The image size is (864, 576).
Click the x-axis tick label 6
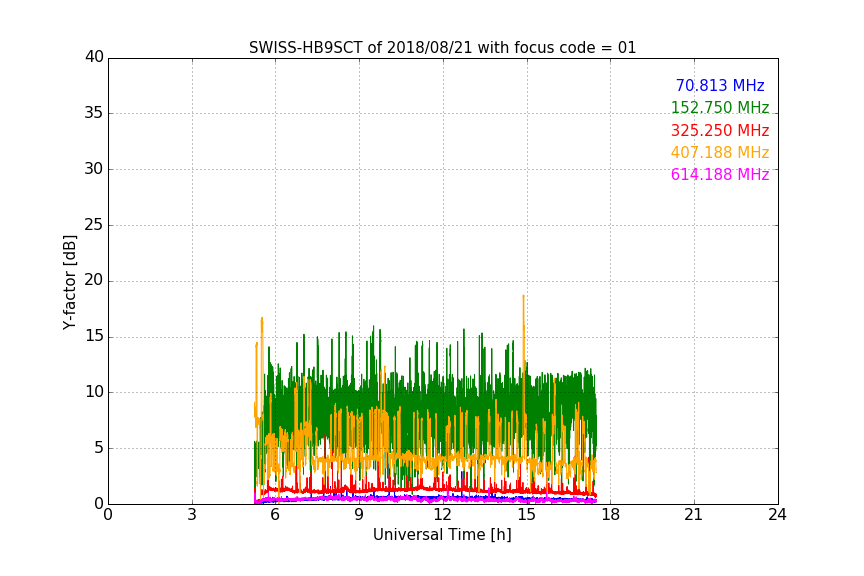[x=276, y=515]
